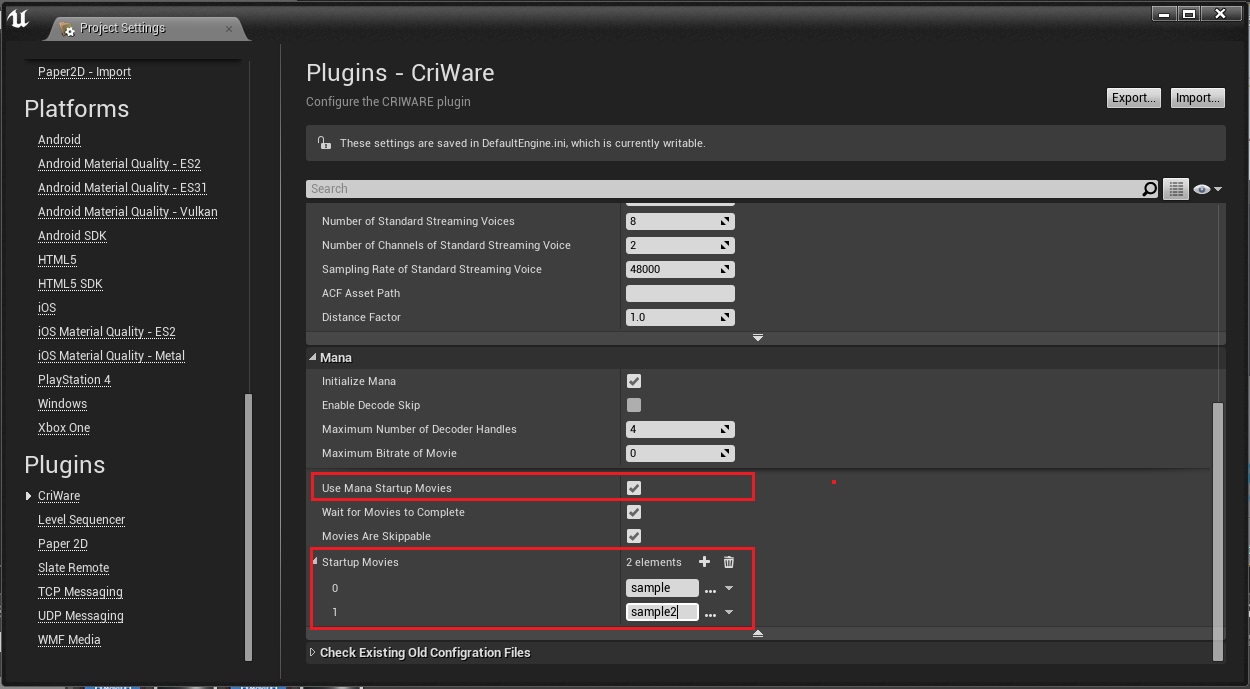Disable Wait for Movies to Complete
Viewport: 1250px width, 689px height.
tap(634, 512)
